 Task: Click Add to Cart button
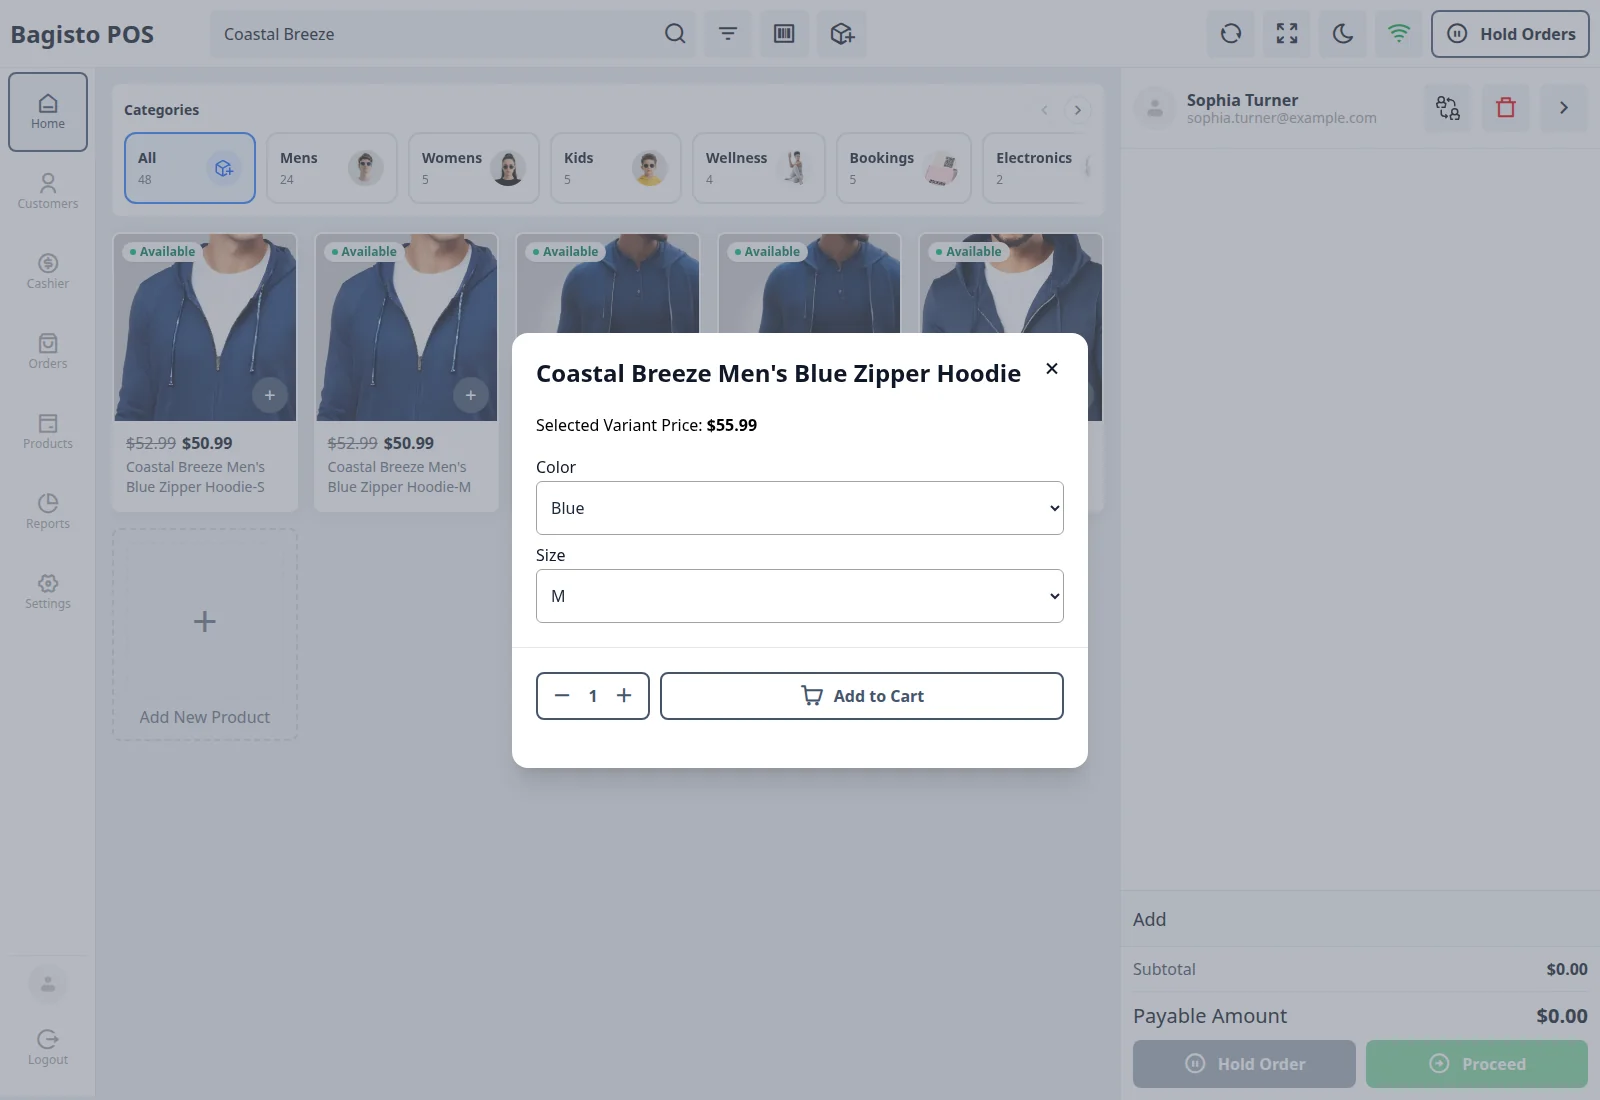tap(862, 696)
